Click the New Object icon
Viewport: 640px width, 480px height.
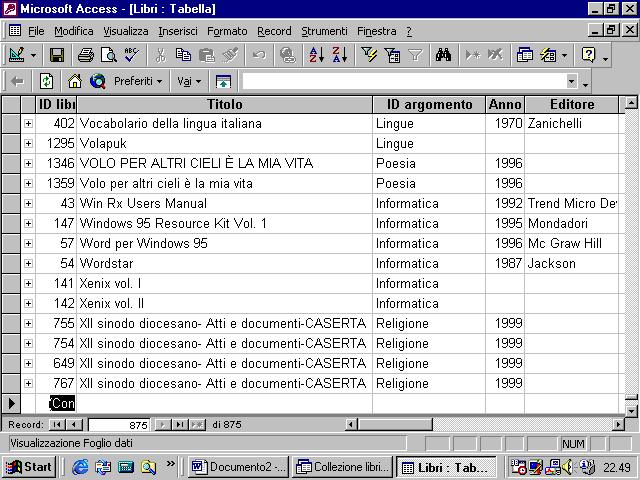[x=548, y=55]
